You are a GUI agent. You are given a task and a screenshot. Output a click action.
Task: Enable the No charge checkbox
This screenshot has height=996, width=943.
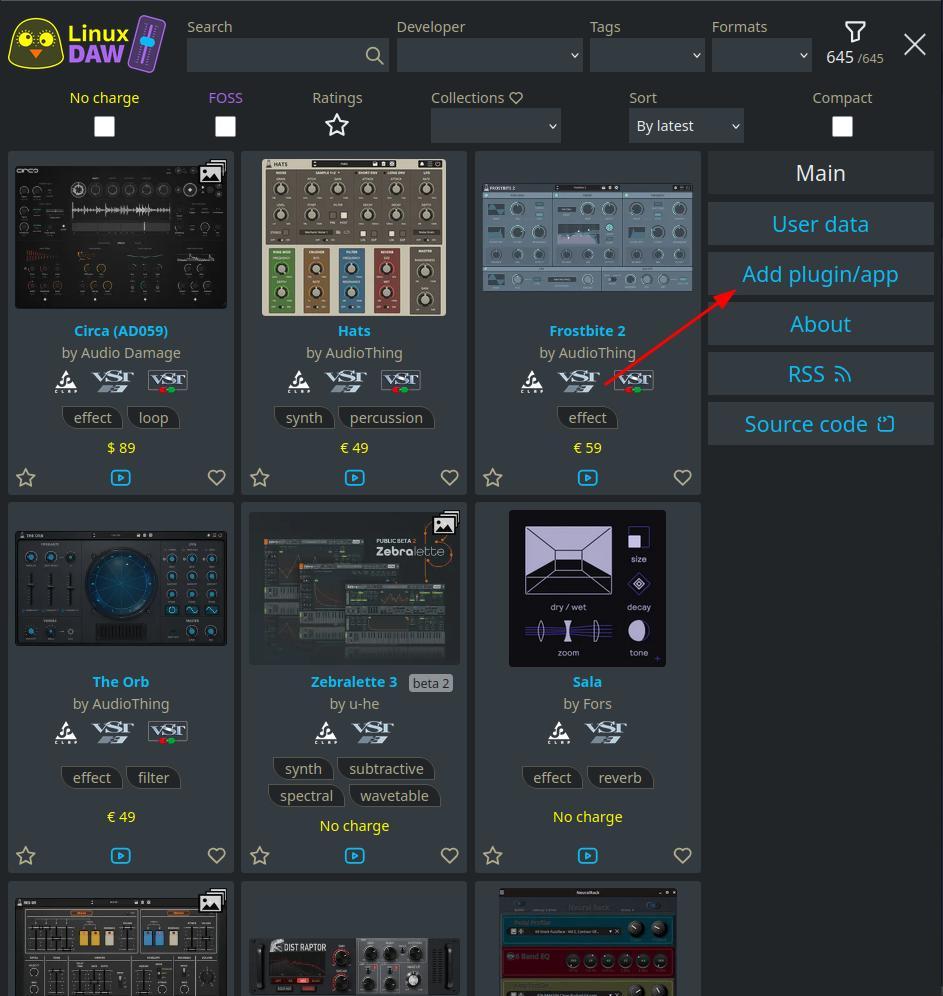click(104, 126)
